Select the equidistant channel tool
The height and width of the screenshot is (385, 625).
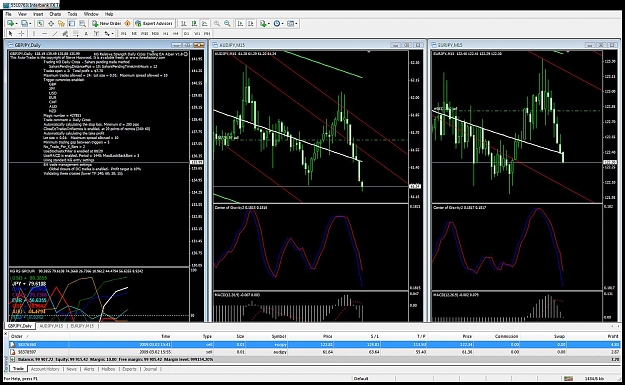point(65,33)
